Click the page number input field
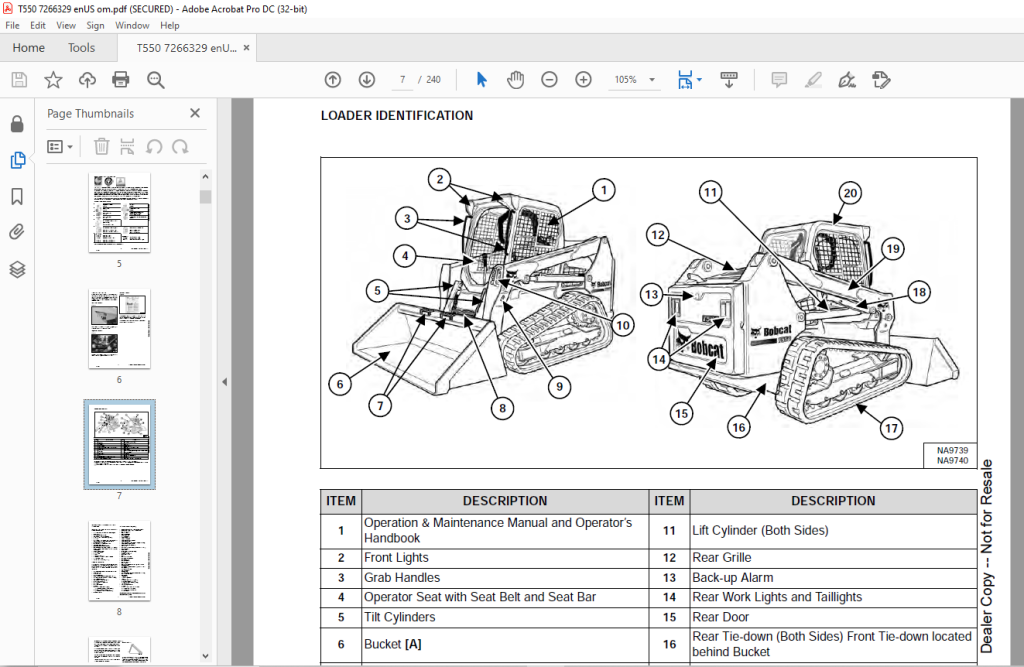The height and width of the screenshot is (667, 1024). coord(402,80)
